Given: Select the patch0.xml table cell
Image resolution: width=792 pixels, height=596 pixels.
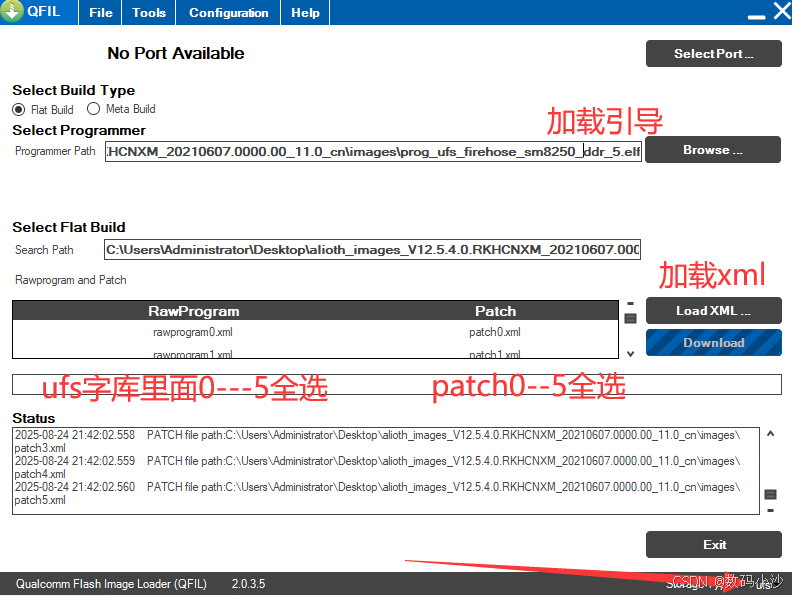Looking at the screenshot, I should coord(494,332).
